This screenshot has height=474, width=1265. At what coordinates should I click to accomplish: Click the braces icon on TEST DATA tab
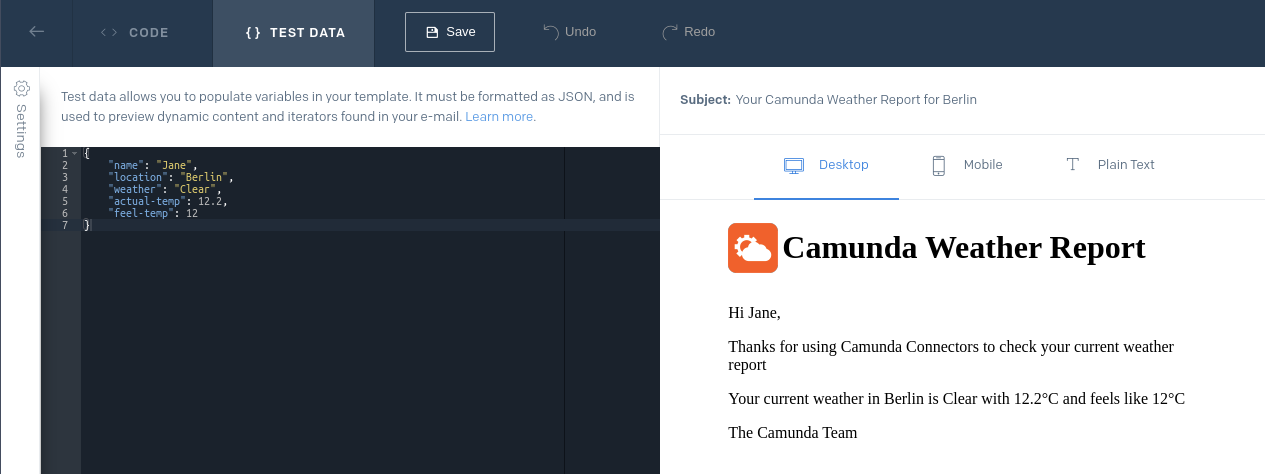[x=253, y=33]
